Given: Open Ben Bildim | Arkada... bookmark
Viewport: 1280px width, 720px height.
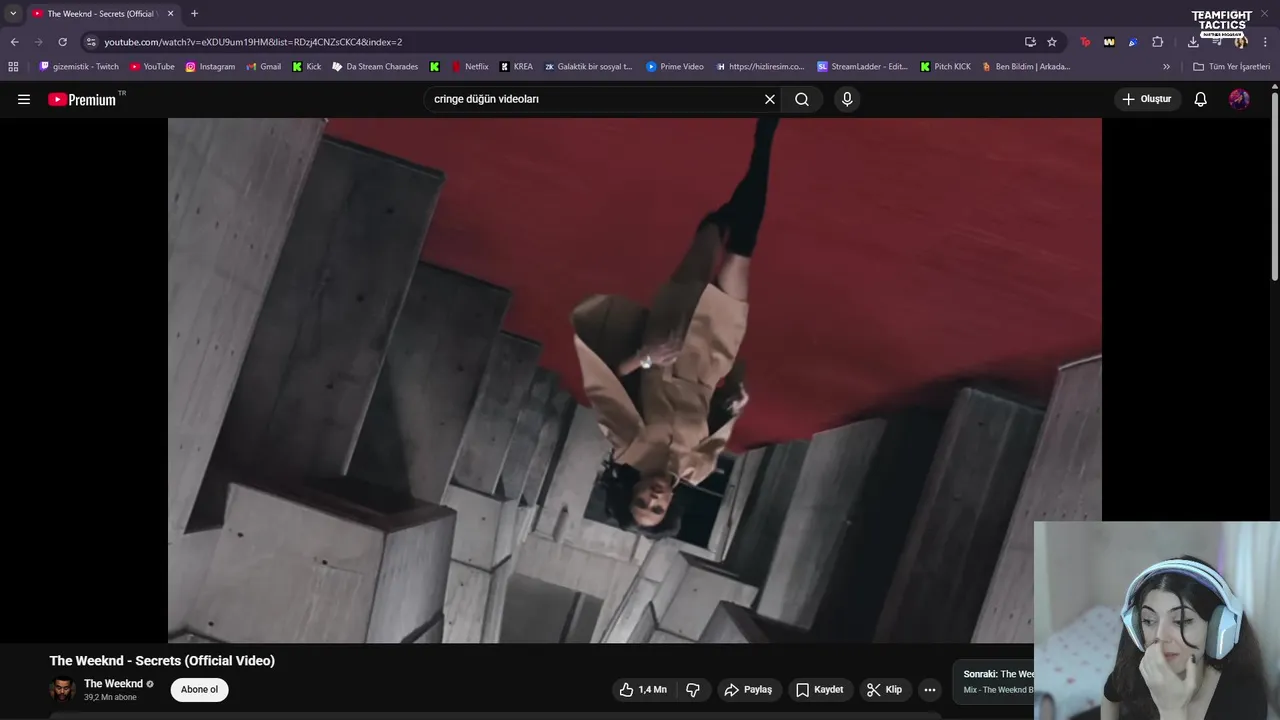Looking at the screenshot, I should (1026, 67).
